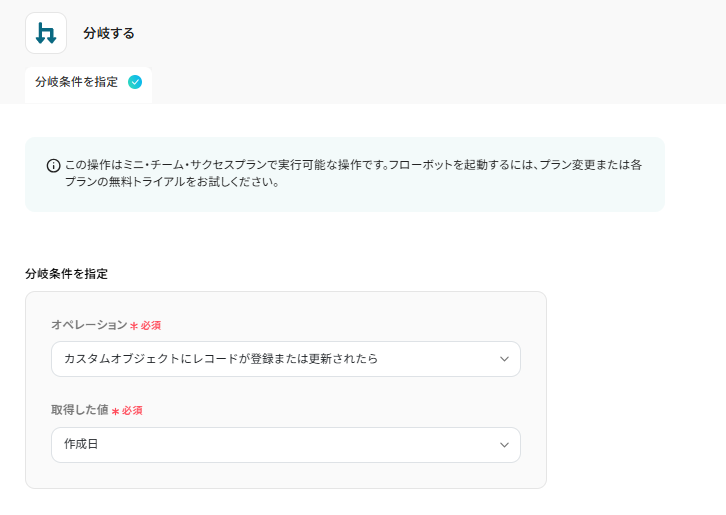This screenshot has width=726, height=515.
Task: Click the teal checkmark on the tab
Action: click(135, 82)
